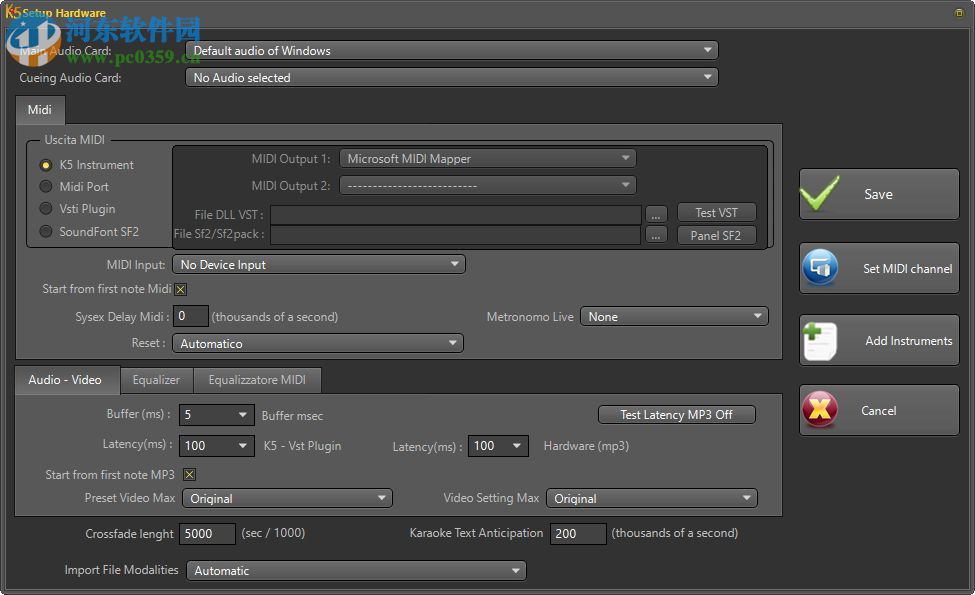Viewport: 975px width, 595px height.
Task: Click the blue Set MIDI channel icon
Action: (820, 267)
